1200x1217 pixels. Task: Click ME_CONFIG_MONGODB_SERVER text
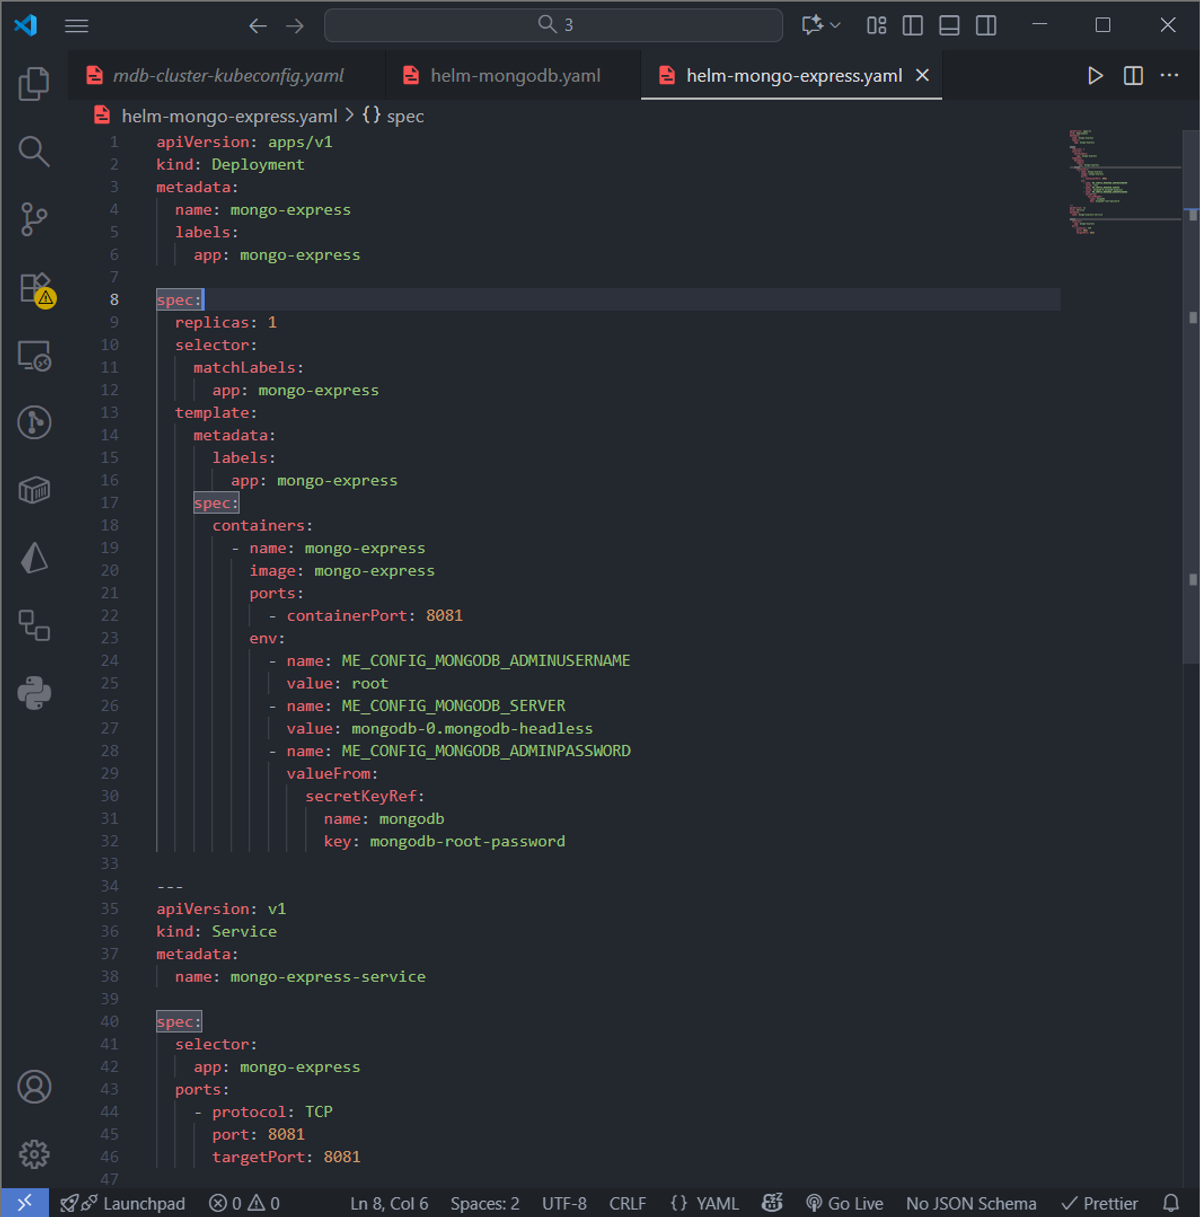(453, 706)
